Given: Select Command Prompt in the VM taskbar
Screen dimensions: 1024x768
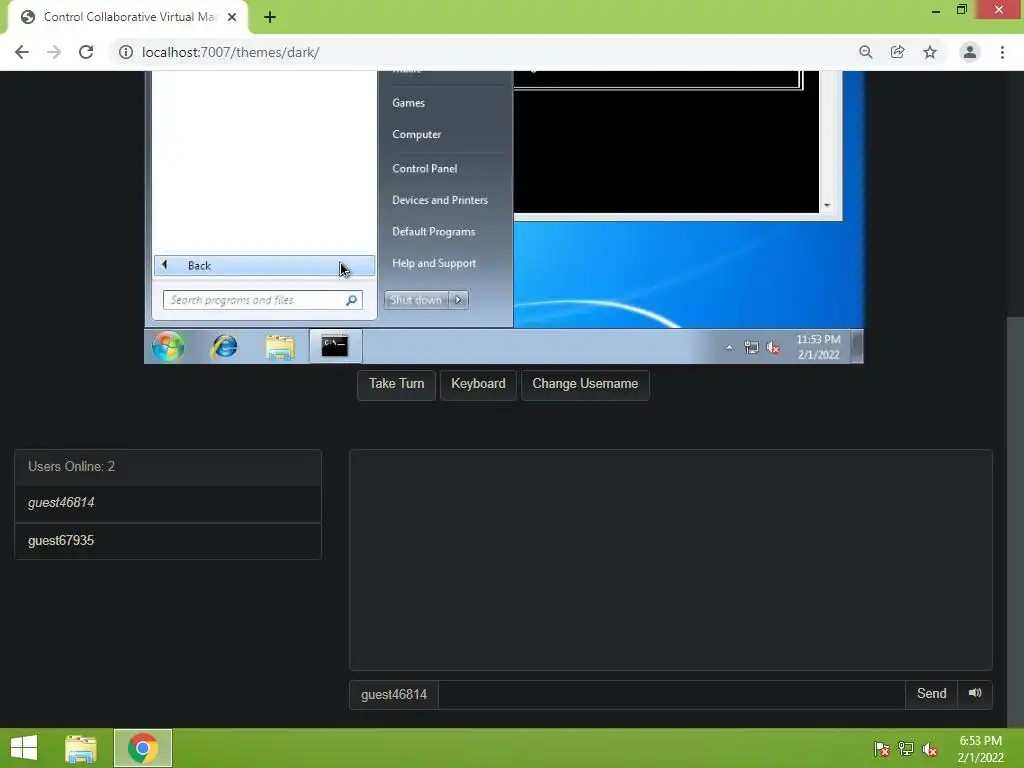Looking at the screenshot, I should pos(335,346).
